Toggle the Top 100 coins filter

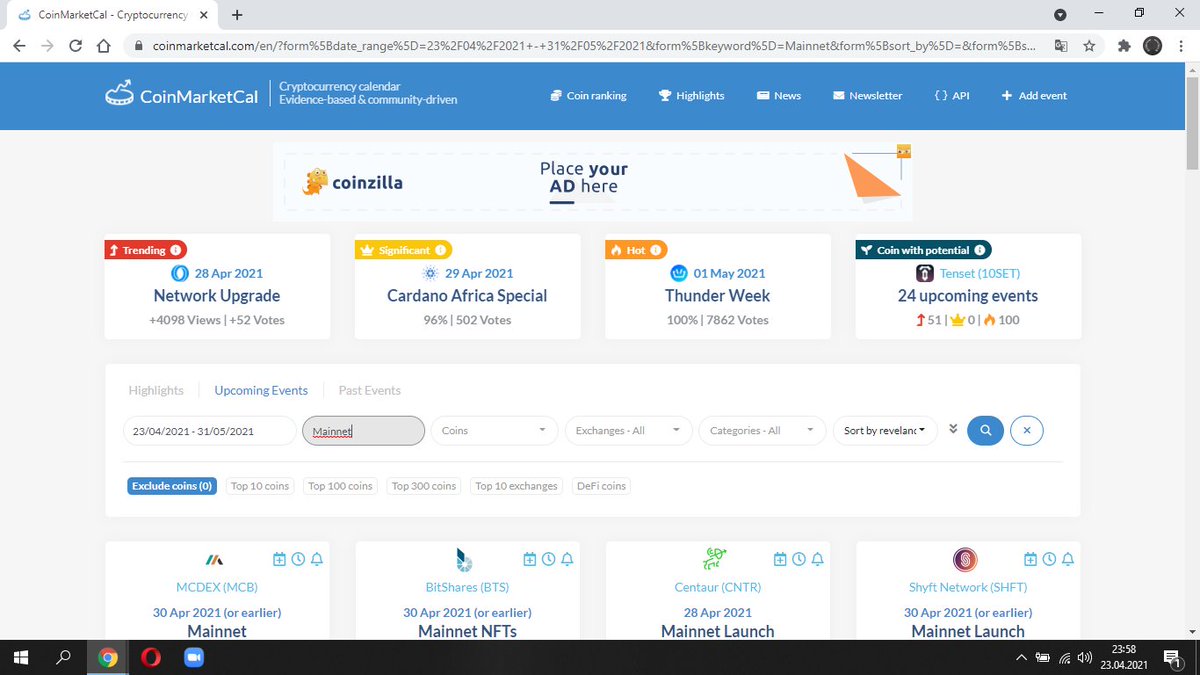click(340, 486)
